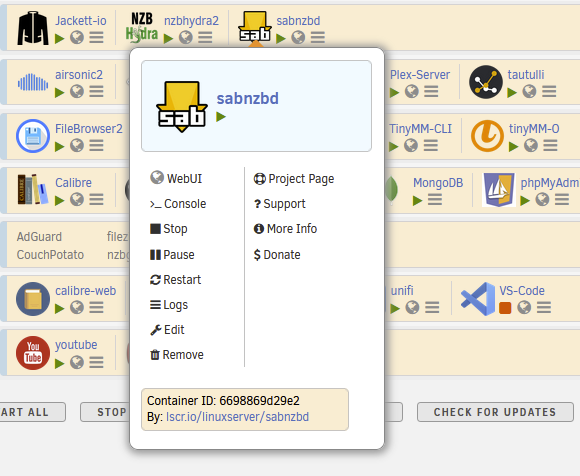Click the Check For Updates button
The height and width of the screenshot is (476, 580).
click(495, 412)
